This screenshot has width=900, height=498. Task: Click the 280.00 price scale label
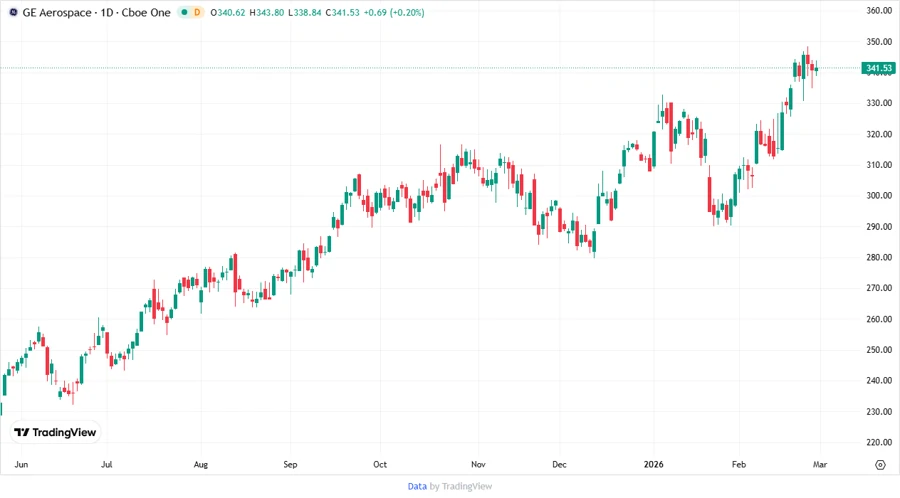[879, 258]
